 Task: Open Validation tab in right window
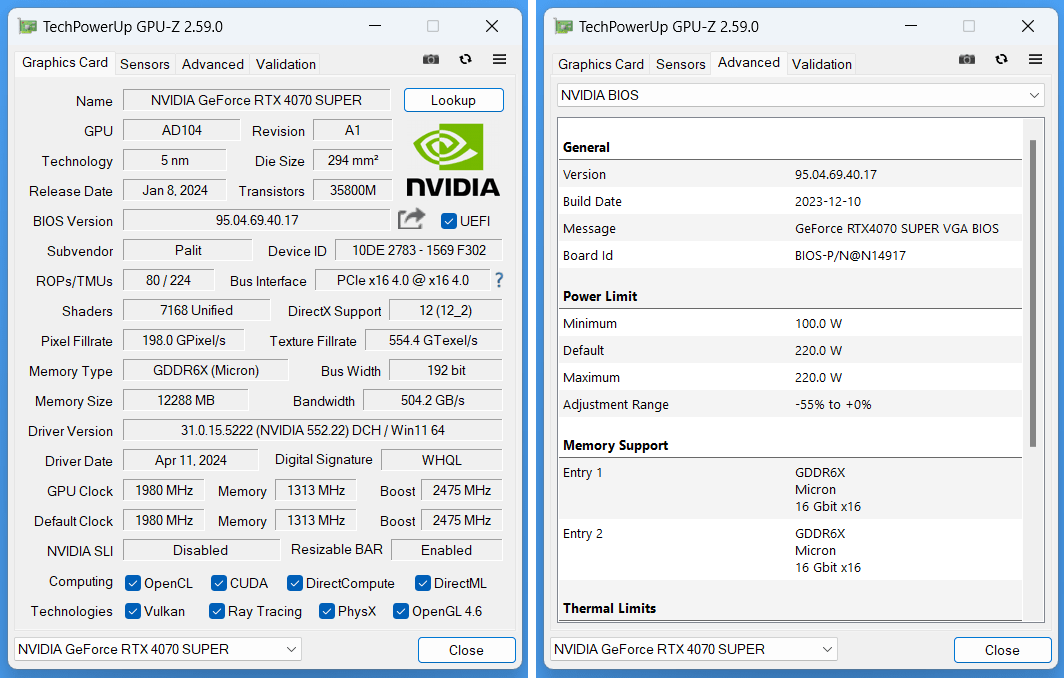[822, 64]
